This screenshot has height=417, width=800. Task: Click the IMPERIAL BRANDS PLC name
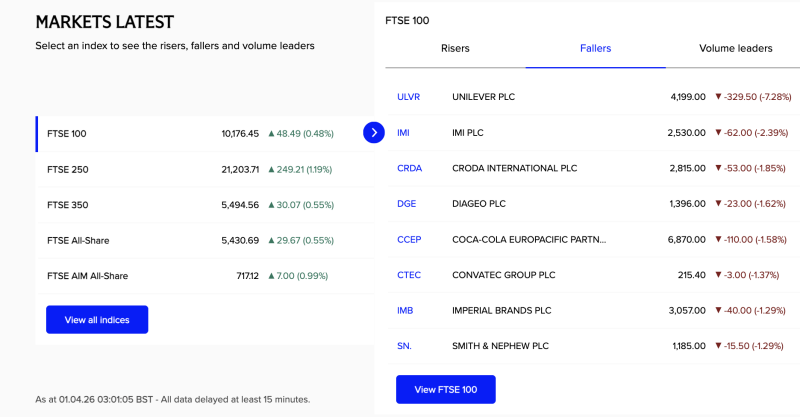pos(502,310)
